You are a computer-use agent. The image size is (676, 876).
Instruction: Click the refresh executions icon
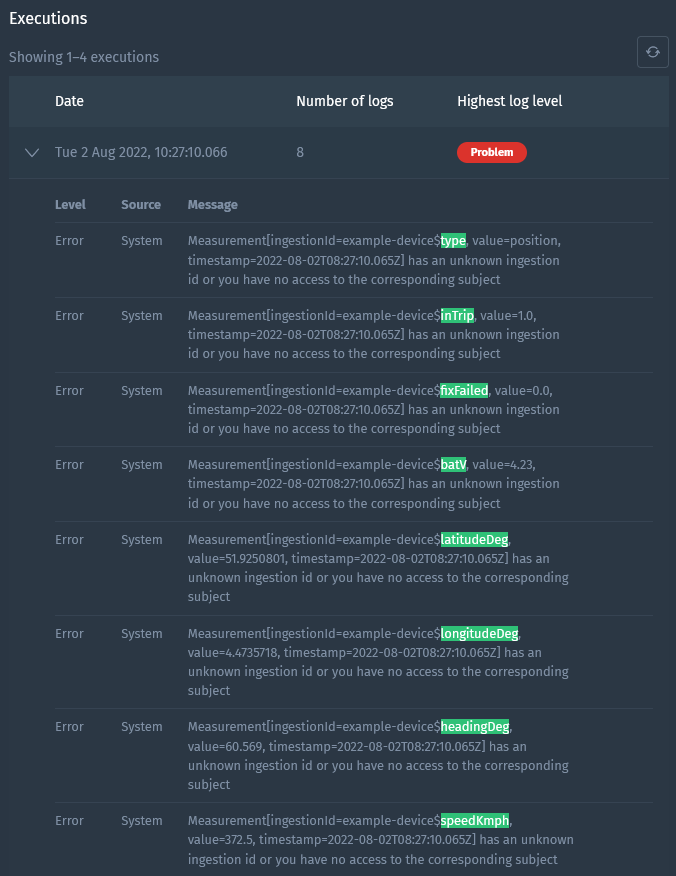(x=652, y=51)
